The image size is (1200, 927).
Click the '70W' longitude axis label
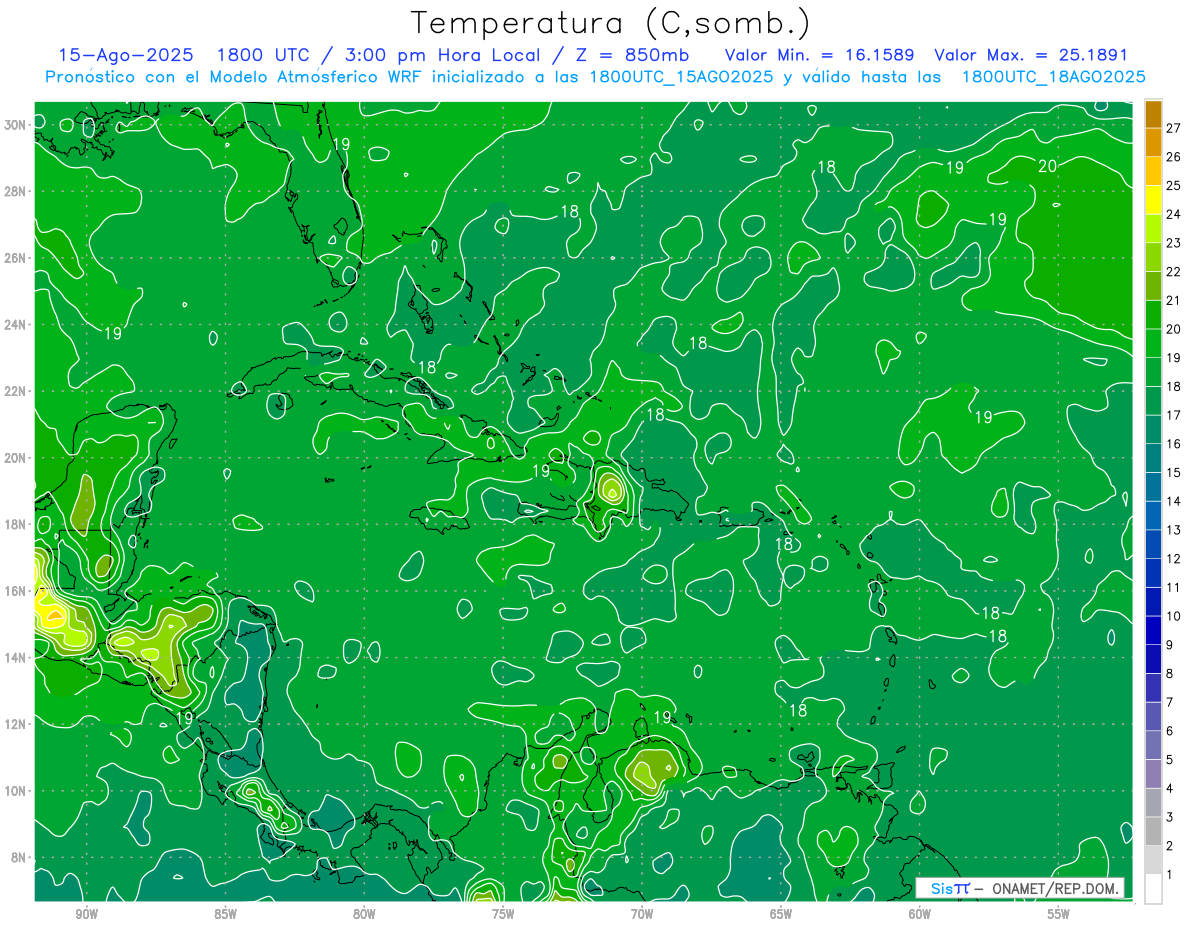[x=642, y=914]
